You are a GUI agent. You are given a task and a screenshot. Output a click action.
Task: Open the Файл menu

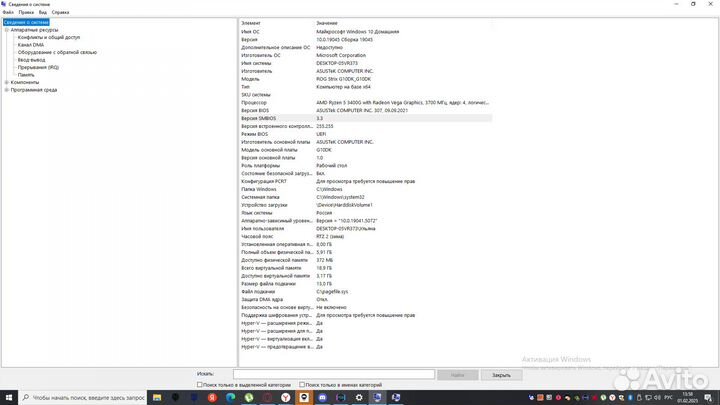[8, 12]
